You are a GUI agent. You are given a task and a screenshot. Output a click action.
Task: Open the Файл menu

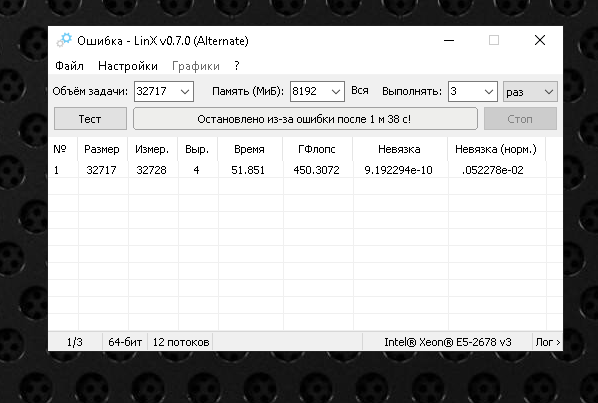(x=69, y=66)
